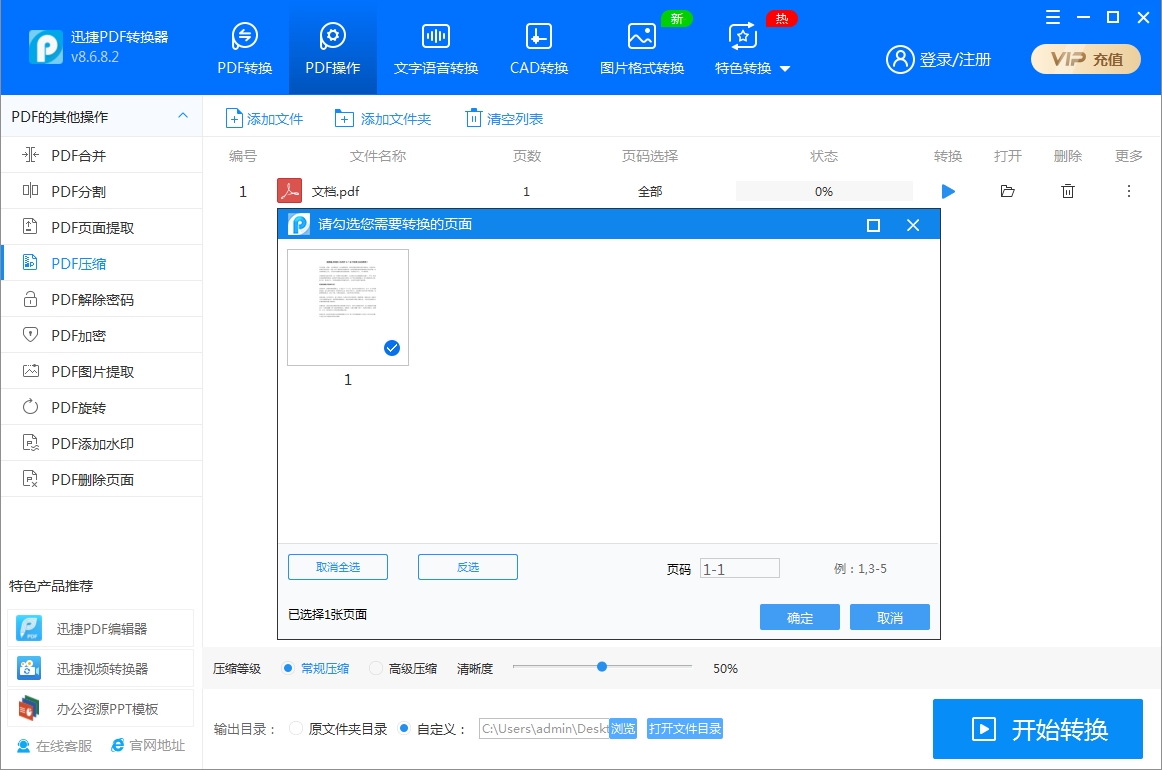The width and height of the screenshot is (1162, 770).
Task: Click the 取消 button in the dialog
Action: click(x=889, y=617)
